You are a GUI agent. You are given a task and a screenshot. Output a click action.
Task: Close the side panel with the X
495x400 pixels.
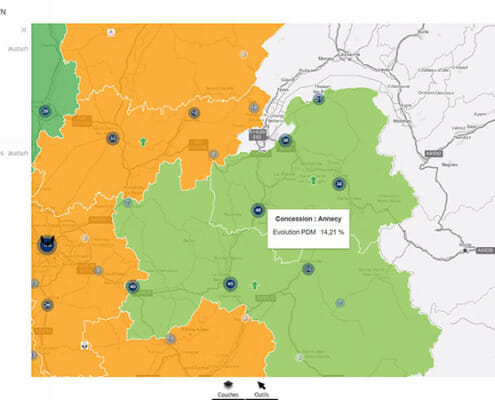[x=24, y=30]
